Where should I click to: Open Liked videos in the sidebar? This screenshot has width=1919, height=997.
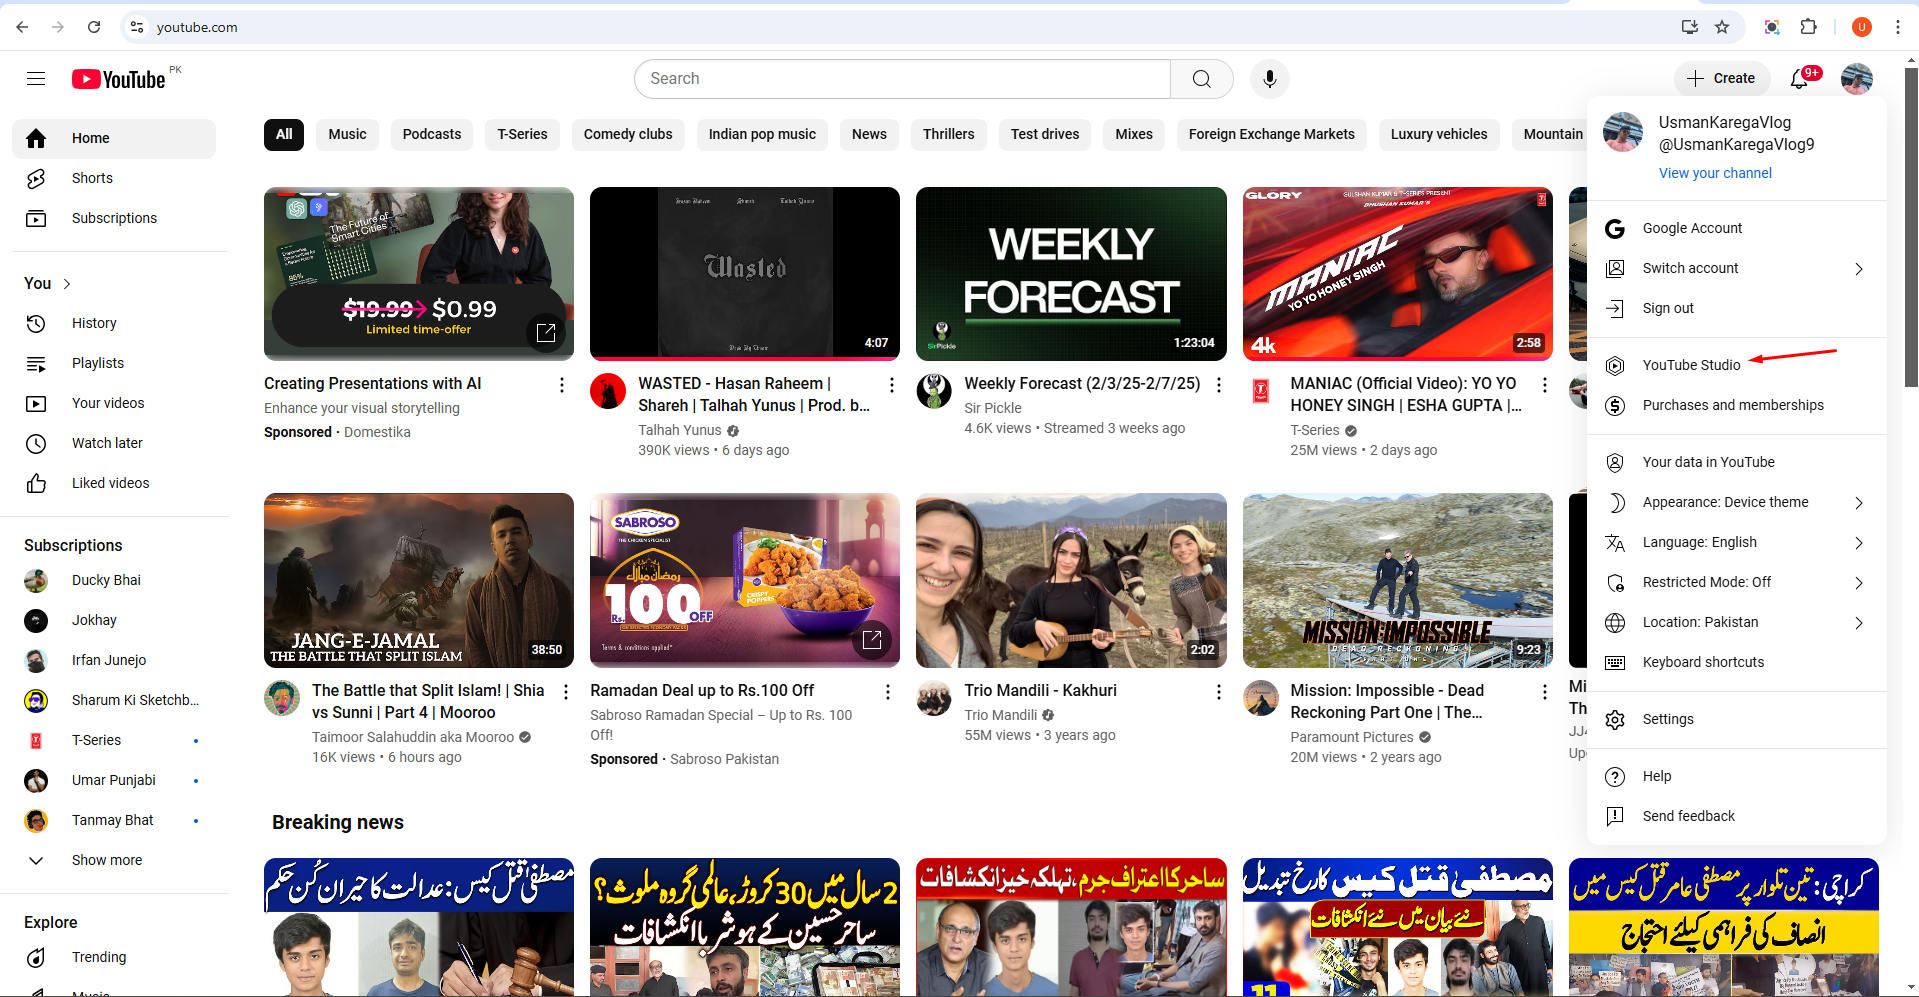(110, 483)
